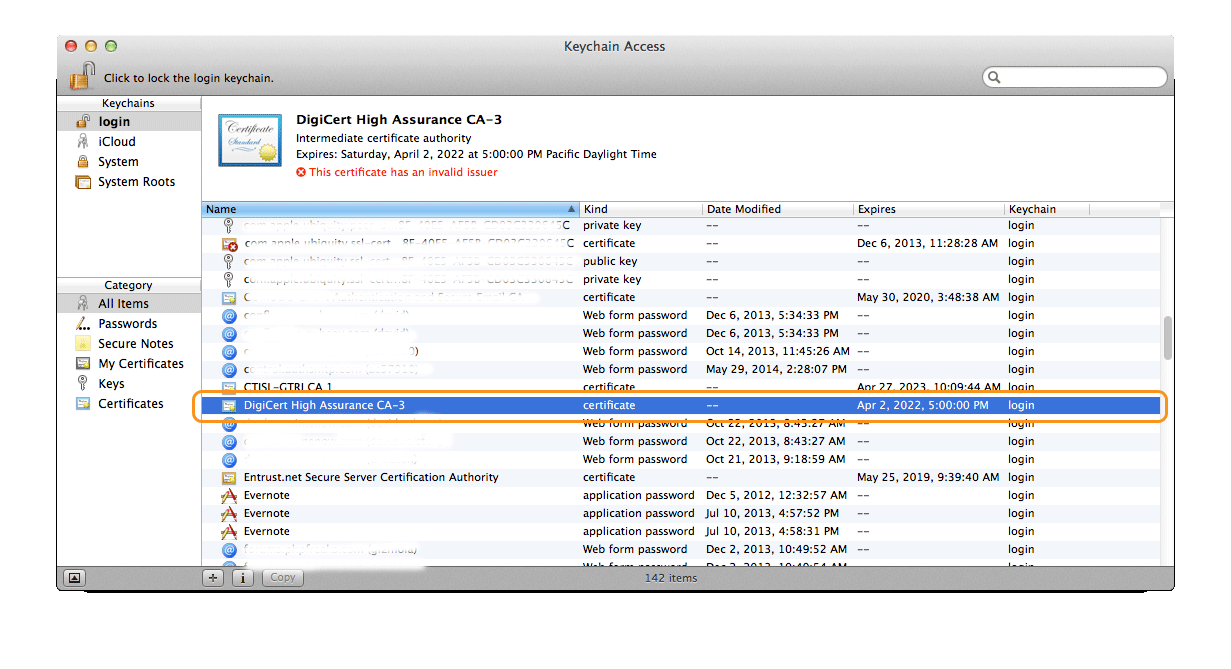Click expiry 'May 30, 2020, 3:48:38 AM'
Viewport: 1231px width, 669px height.
pos(928,297)
